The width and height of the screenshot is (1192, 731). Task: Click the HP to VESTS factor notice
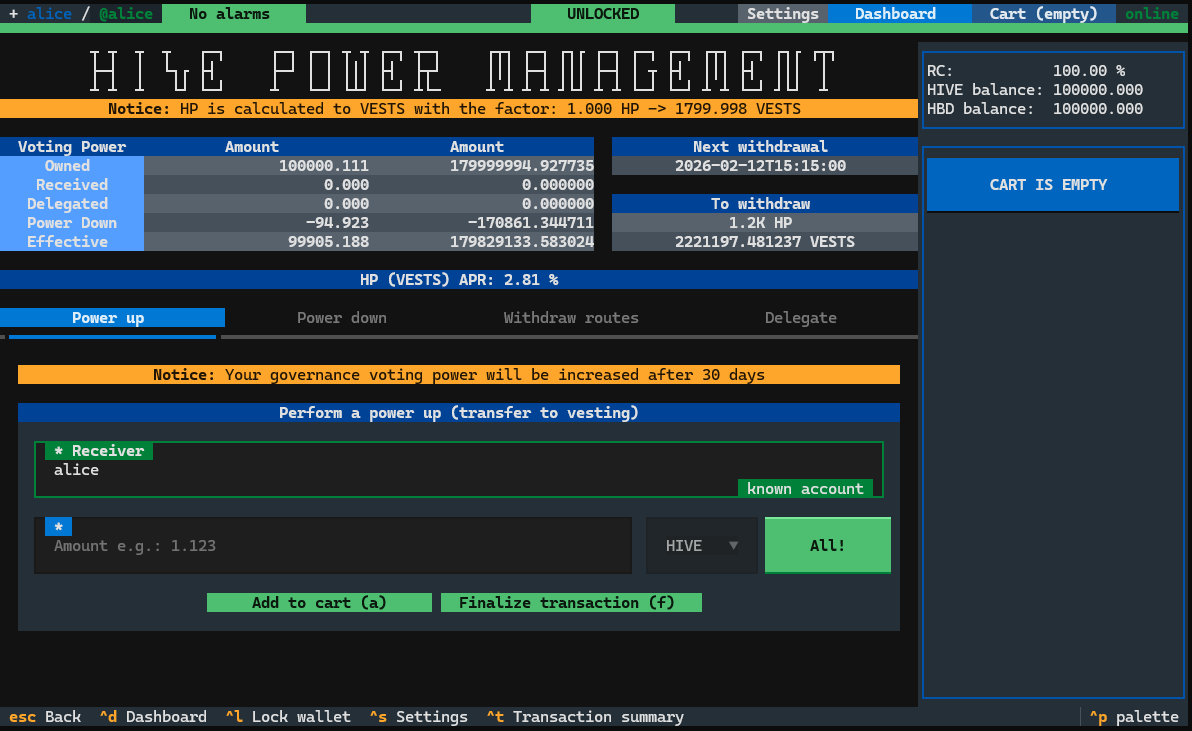tap(458, 109)
